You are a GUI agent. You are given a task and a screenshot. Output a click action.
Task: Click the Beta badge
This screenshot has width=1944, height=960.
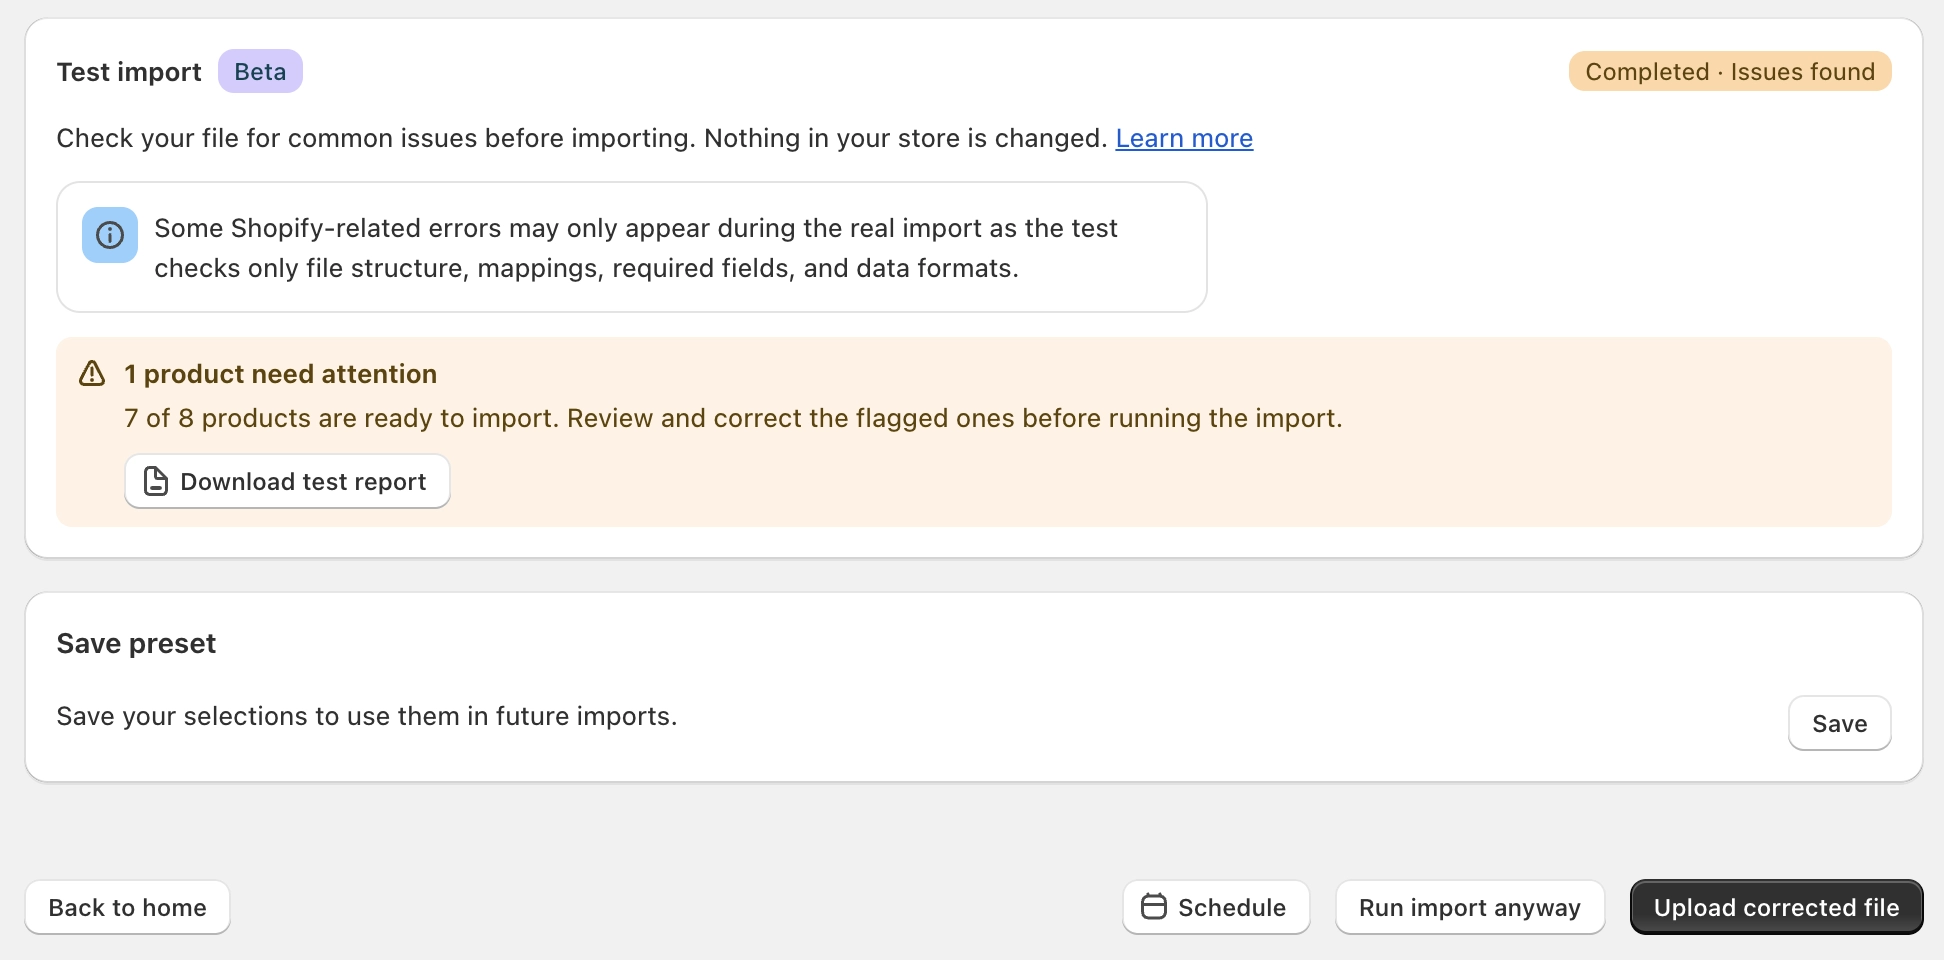coord(260,72)
